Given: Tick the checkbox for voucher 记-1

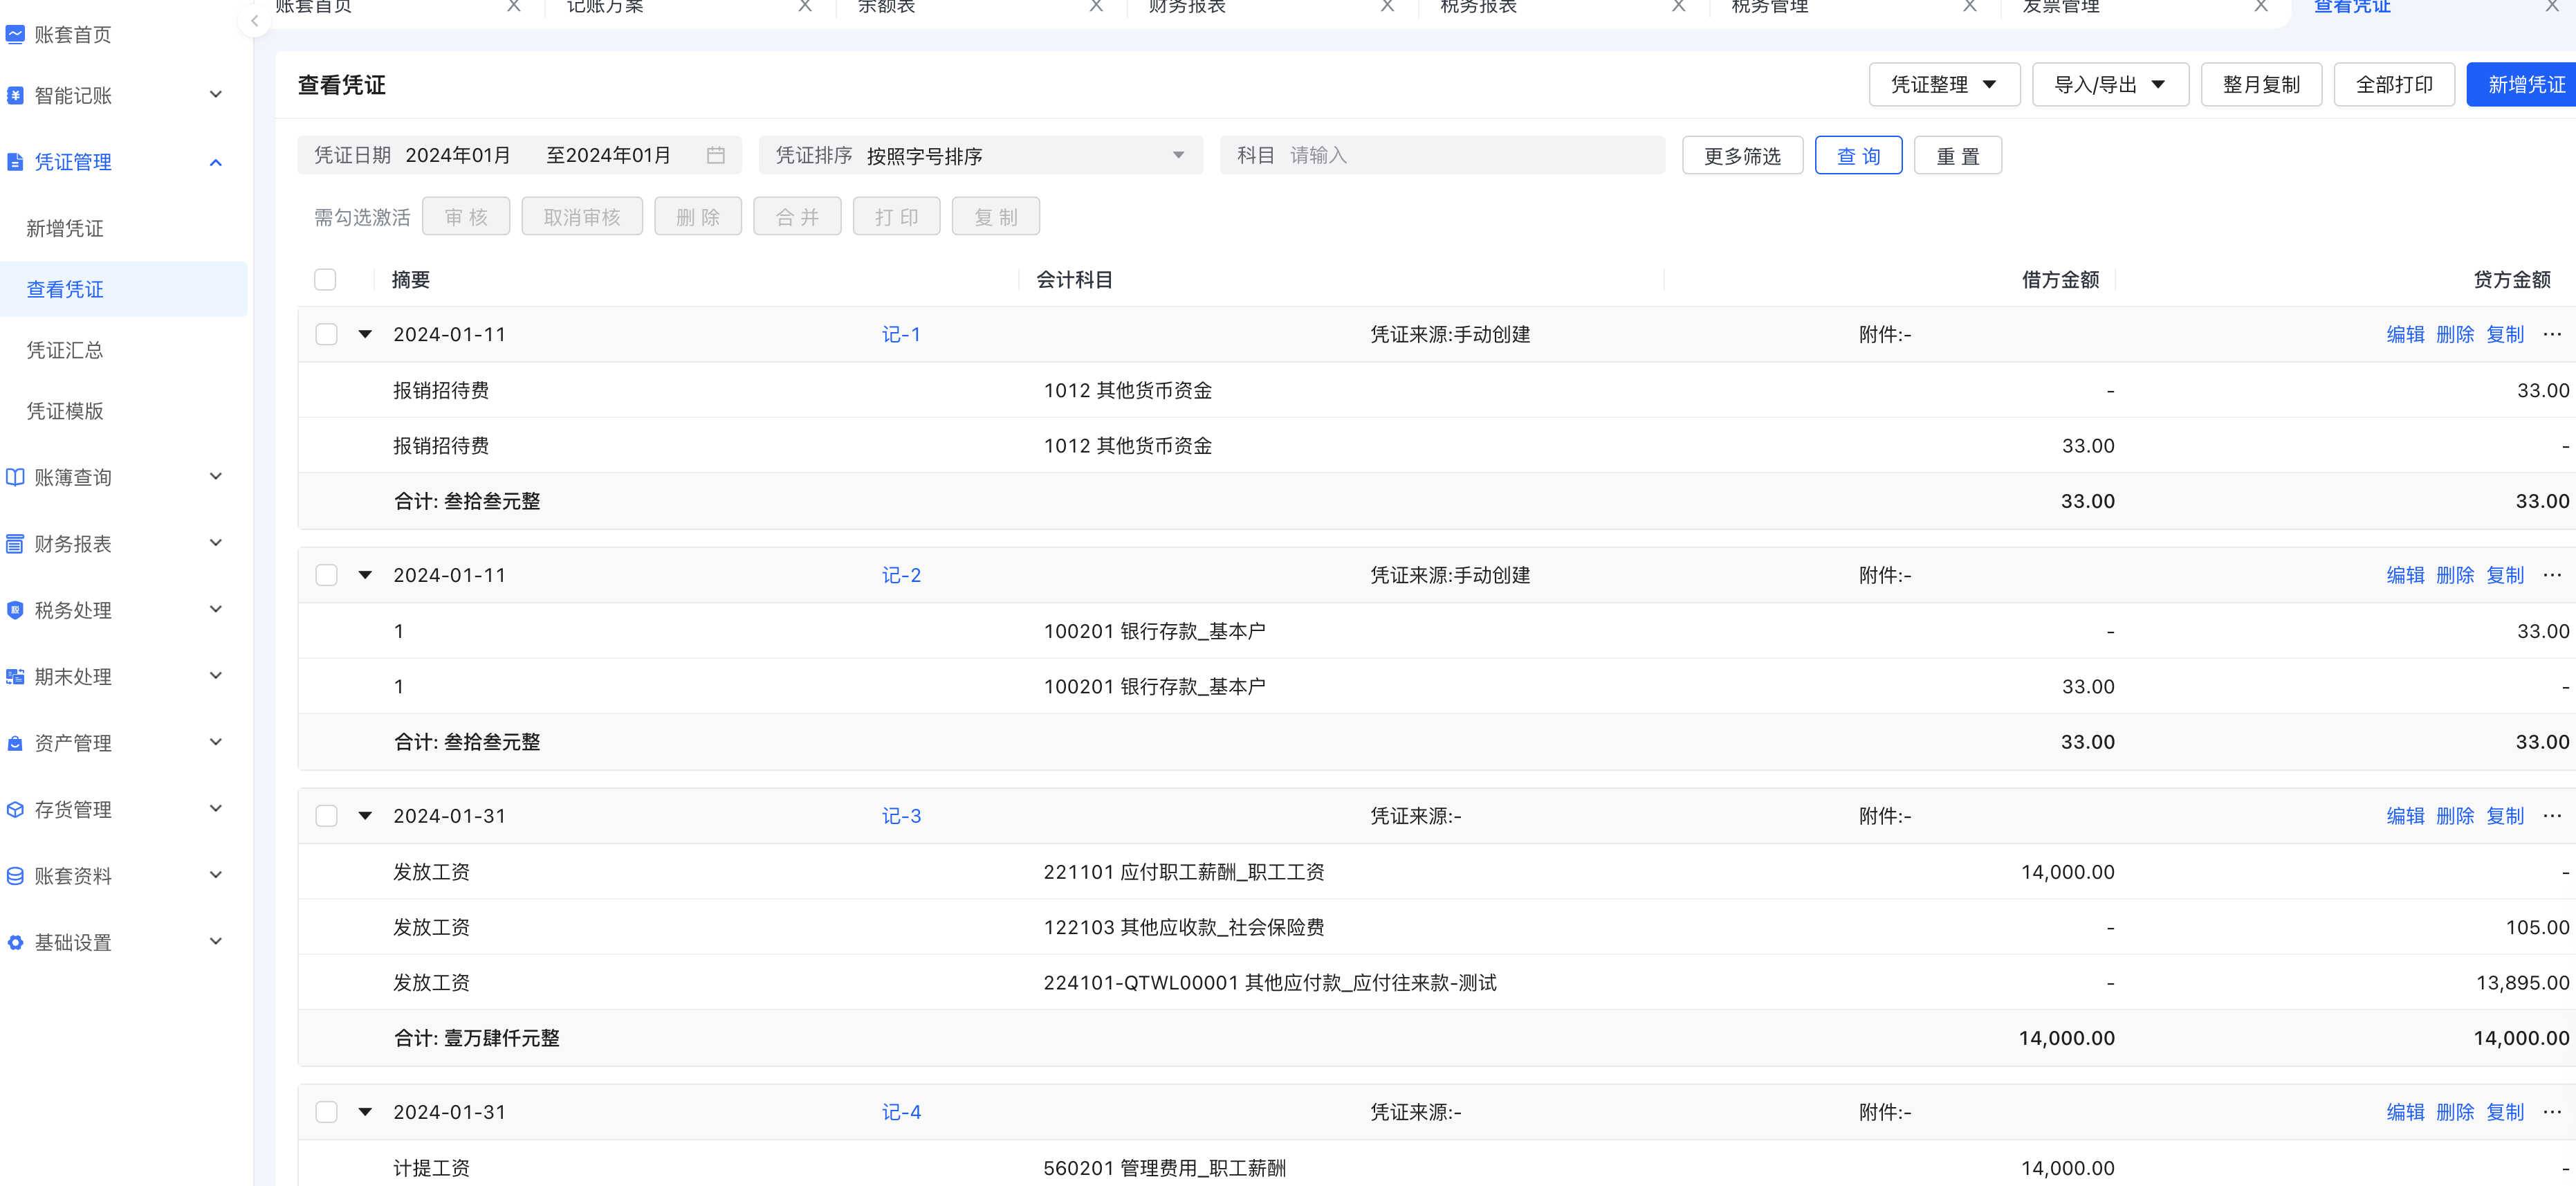Looking at the screenshot, I should 326,334.
